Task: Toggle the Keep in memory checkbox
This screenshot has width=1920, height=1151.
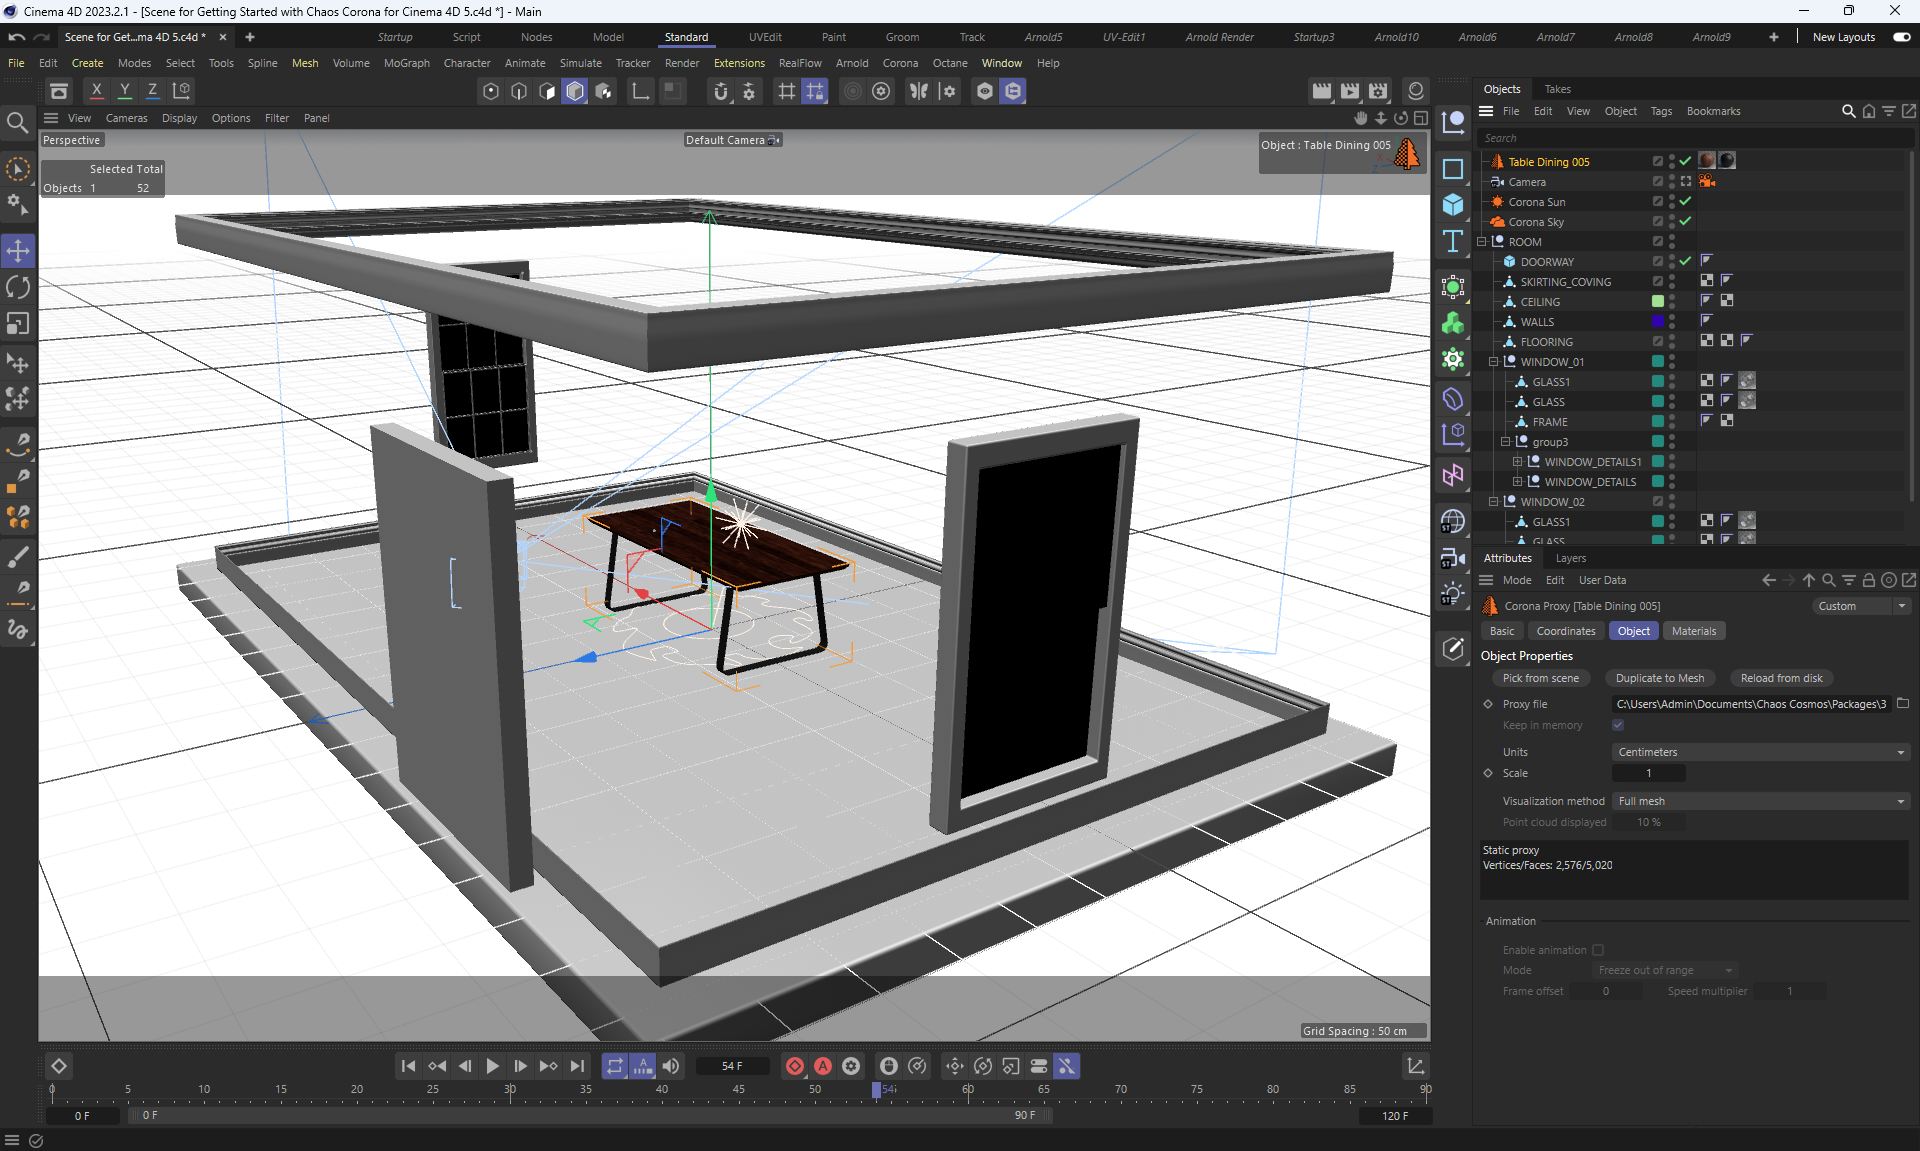Action: click(1618, 725)
